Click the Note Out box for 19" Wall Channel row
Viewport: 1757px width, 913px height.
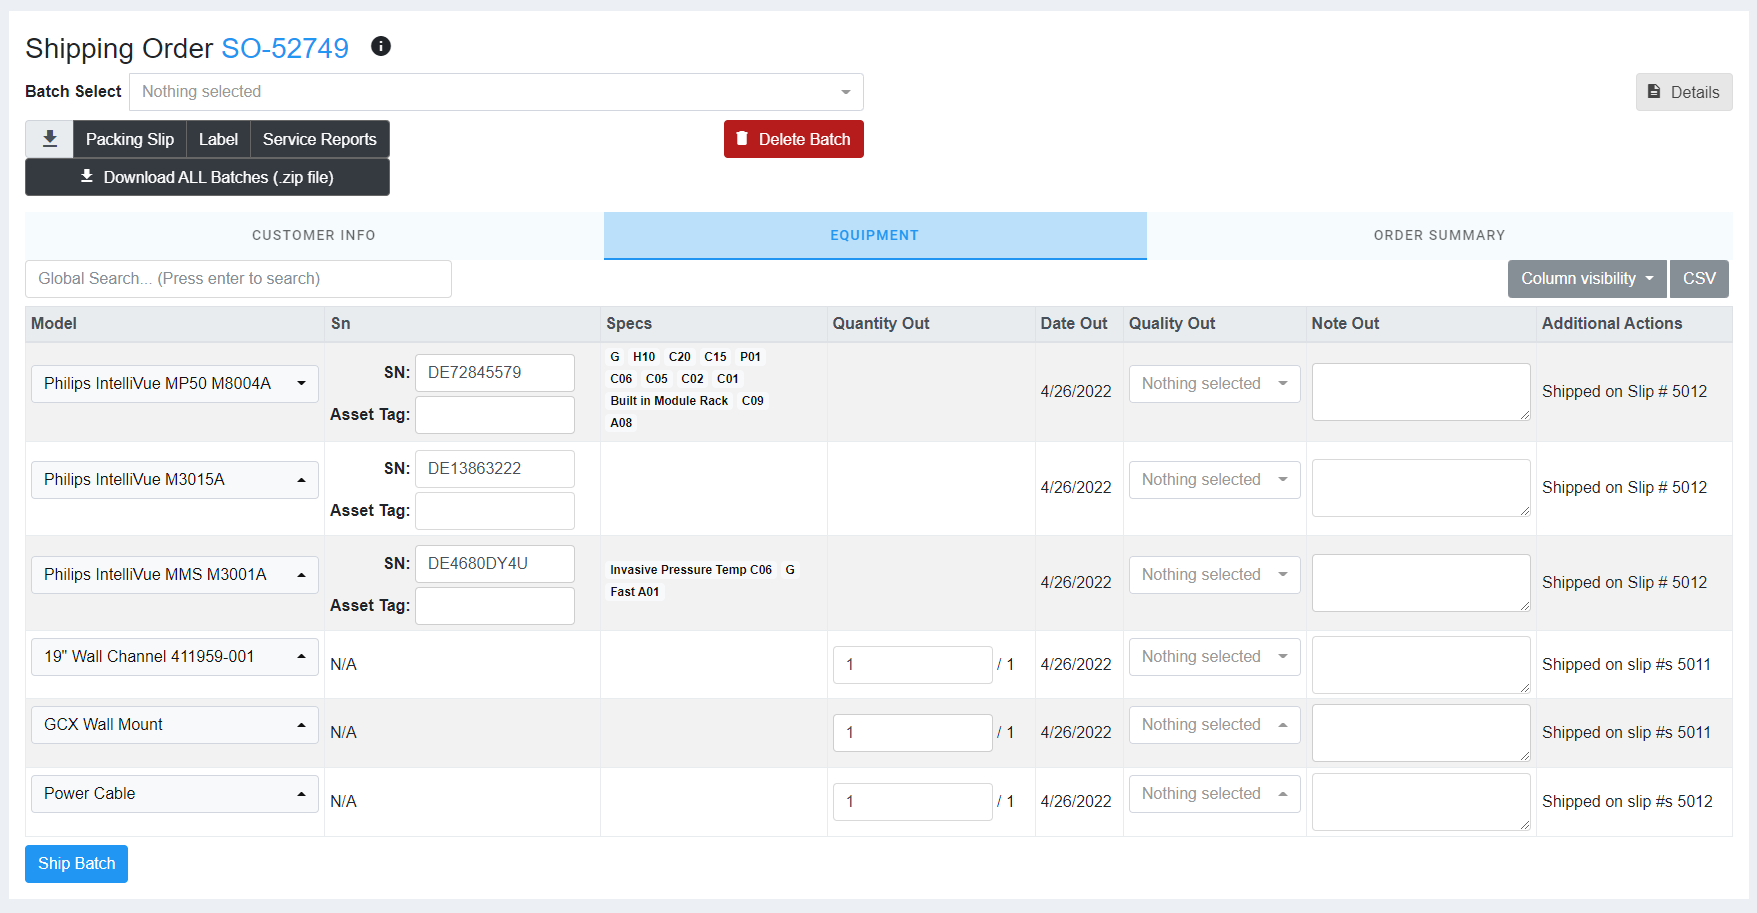tap(1421, 665)
